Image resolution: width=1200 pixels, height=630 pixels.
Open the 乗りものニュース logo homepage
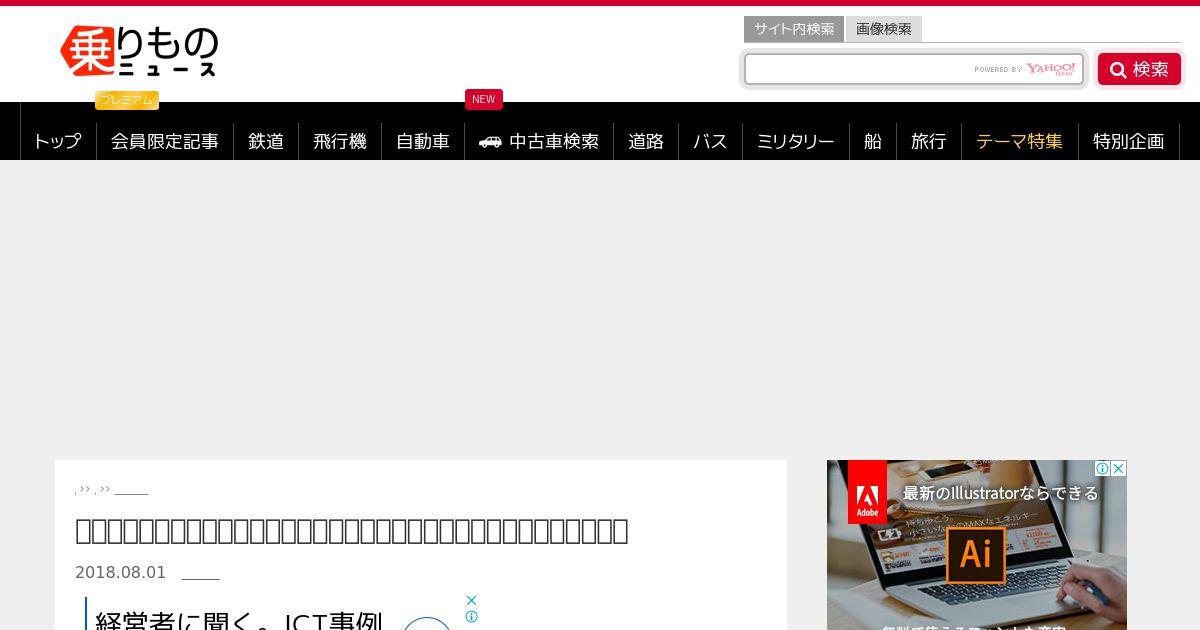pos(139,52)
